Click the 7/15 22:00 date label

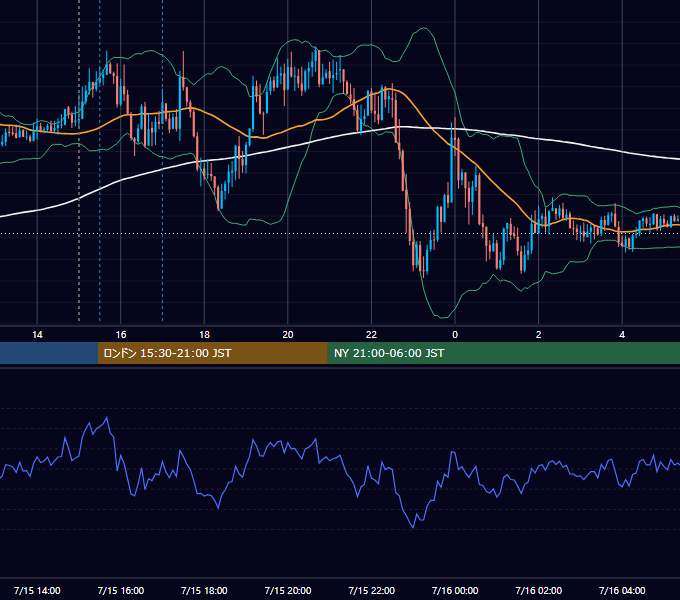pos(372,590)
